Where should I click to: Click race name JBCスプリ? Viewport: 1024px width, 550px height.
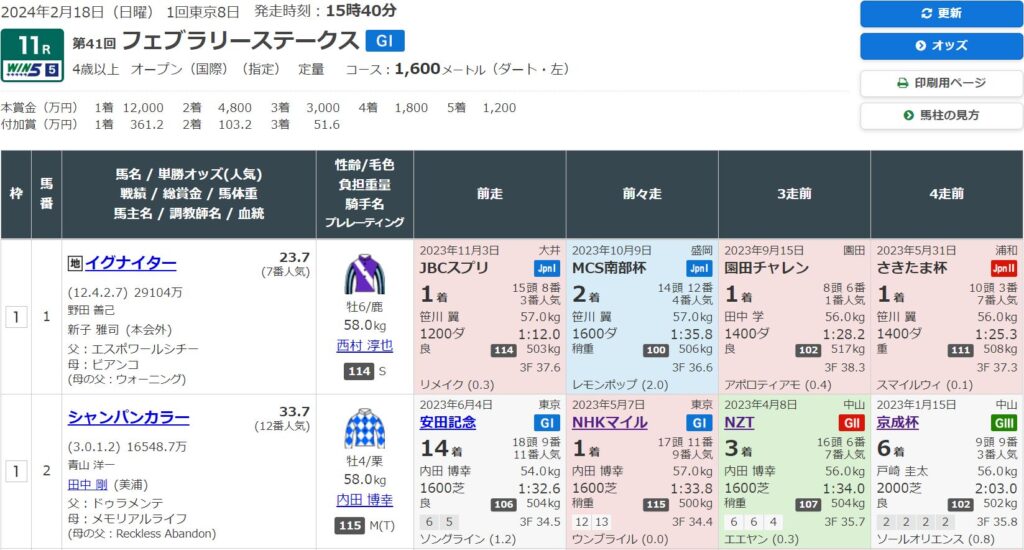click(454, 268)
